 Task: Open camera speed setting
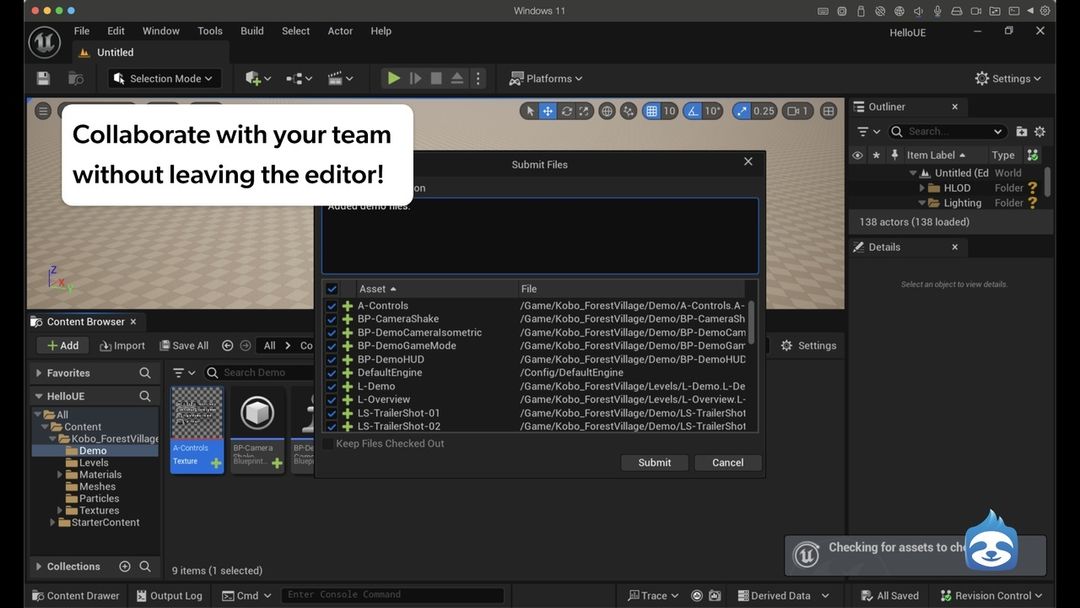click(x=798, y=111)
